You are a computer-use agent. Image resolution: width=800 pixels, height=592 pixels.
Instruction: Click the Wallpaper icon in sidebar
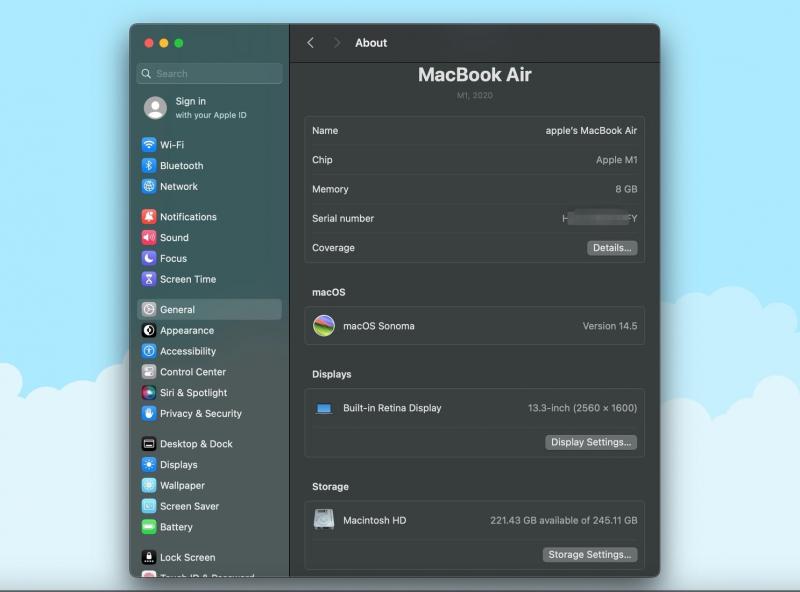[148, 485]
